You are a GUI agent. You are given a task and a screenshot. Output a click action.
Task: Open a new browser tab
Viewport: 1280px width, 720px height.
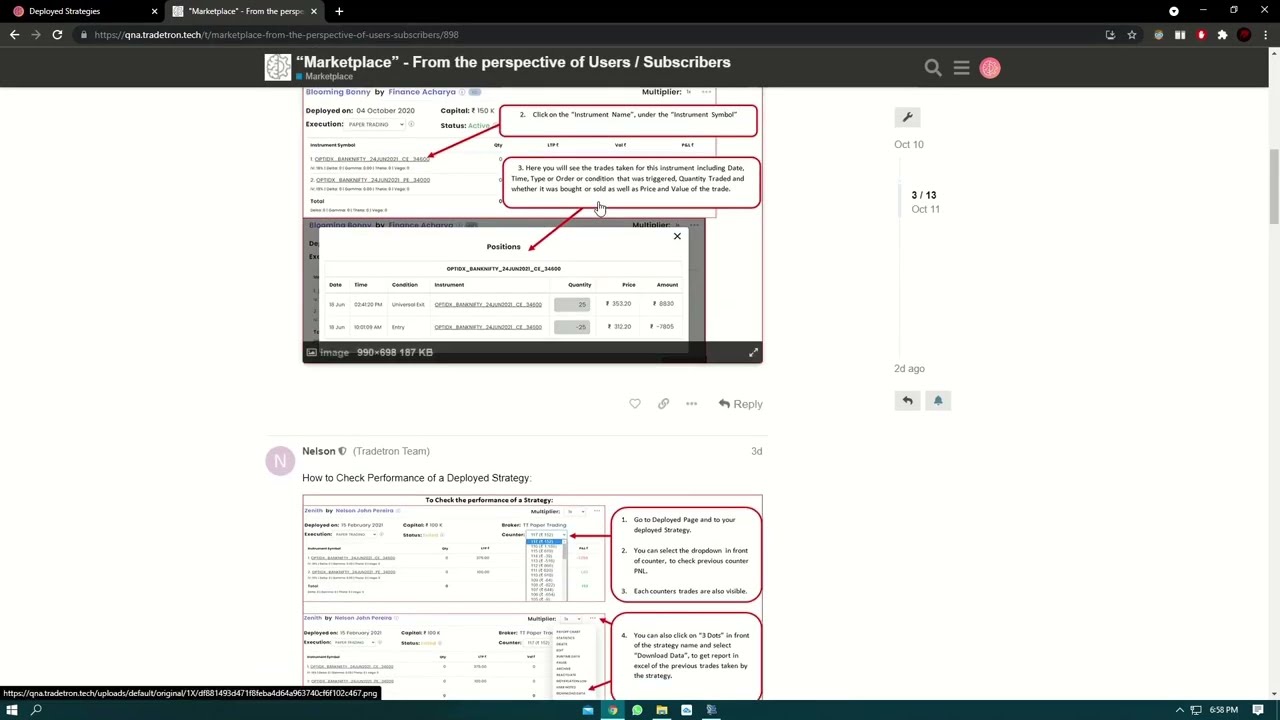339,11
